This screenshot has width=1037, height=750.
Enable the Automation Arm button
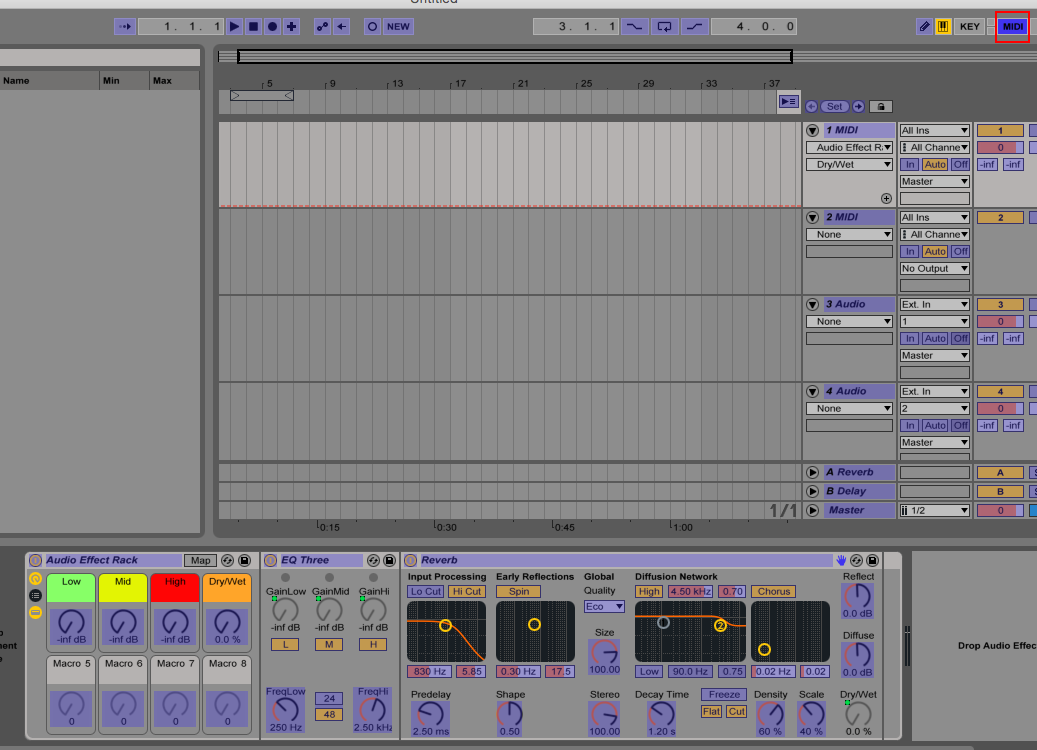(322, 26)
